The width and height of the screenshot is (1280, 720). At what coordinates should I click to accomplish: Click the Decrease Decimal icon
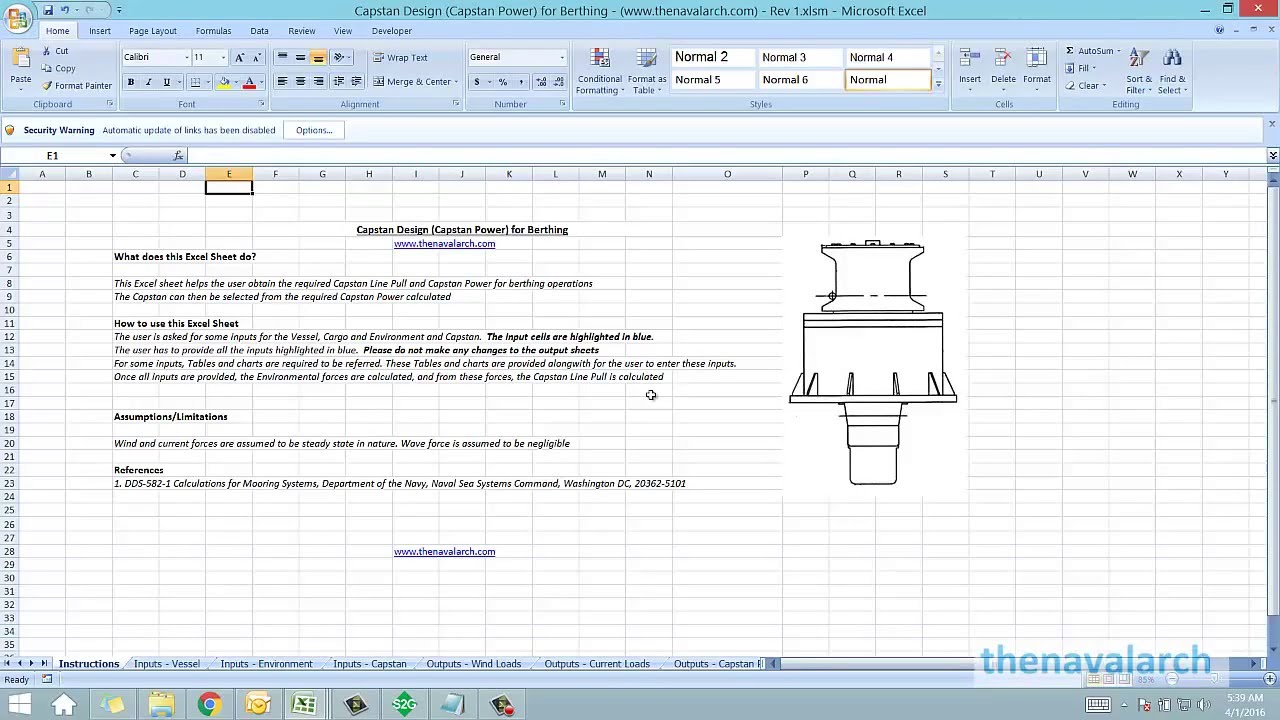click(557, 82)
